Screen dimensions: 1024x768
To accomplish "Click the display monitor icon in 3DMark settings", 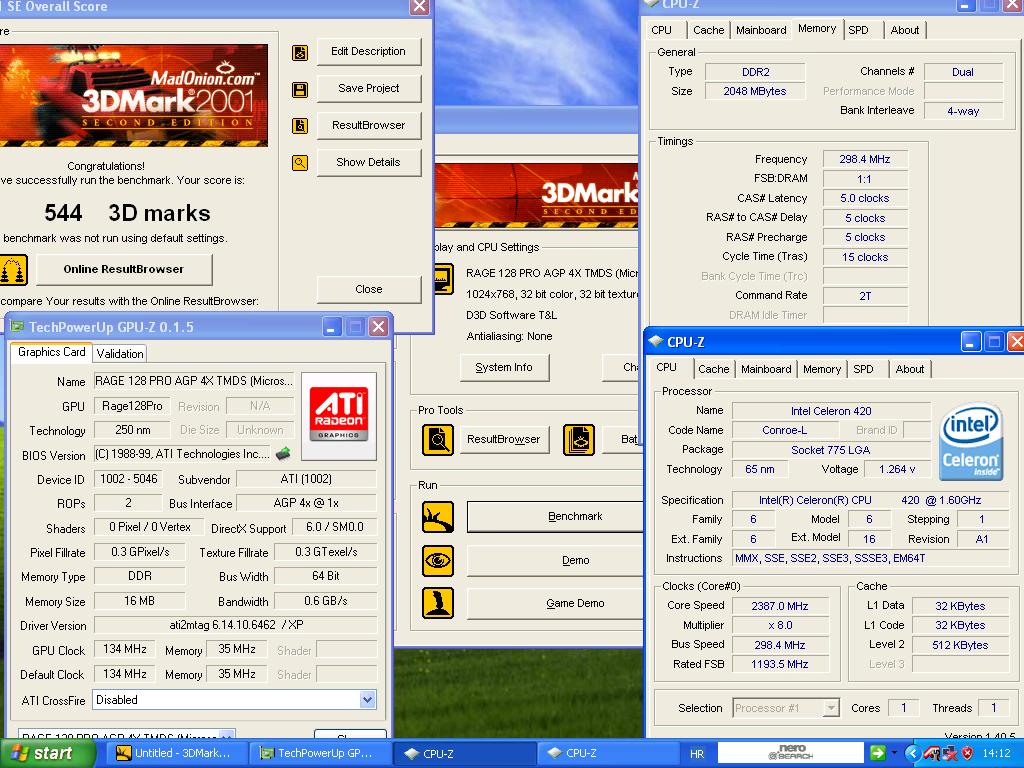I will pyautogui.click(x=444, y=279).
